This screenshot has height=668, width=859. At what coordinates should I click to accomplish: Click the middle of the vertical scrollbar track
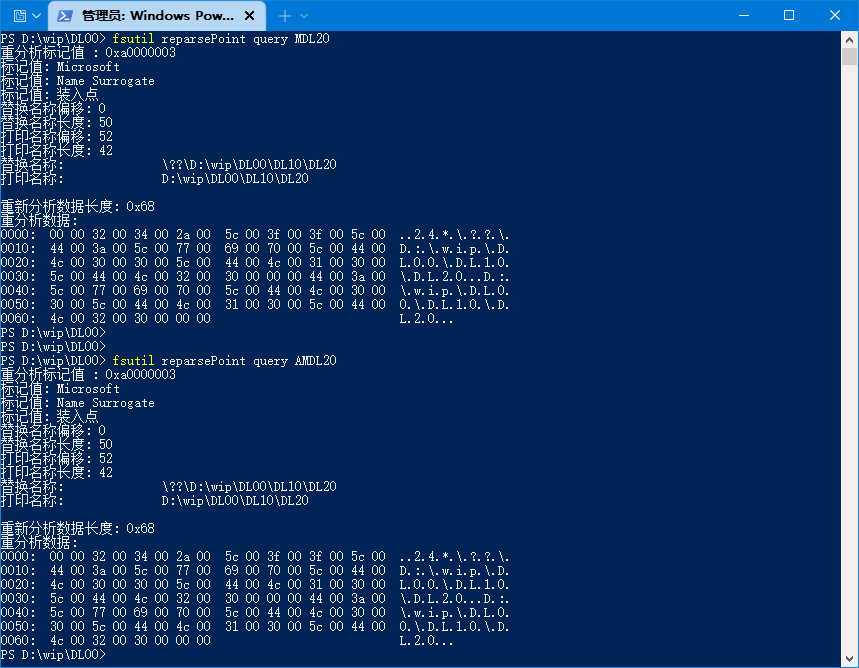click(x=850, y=350)
